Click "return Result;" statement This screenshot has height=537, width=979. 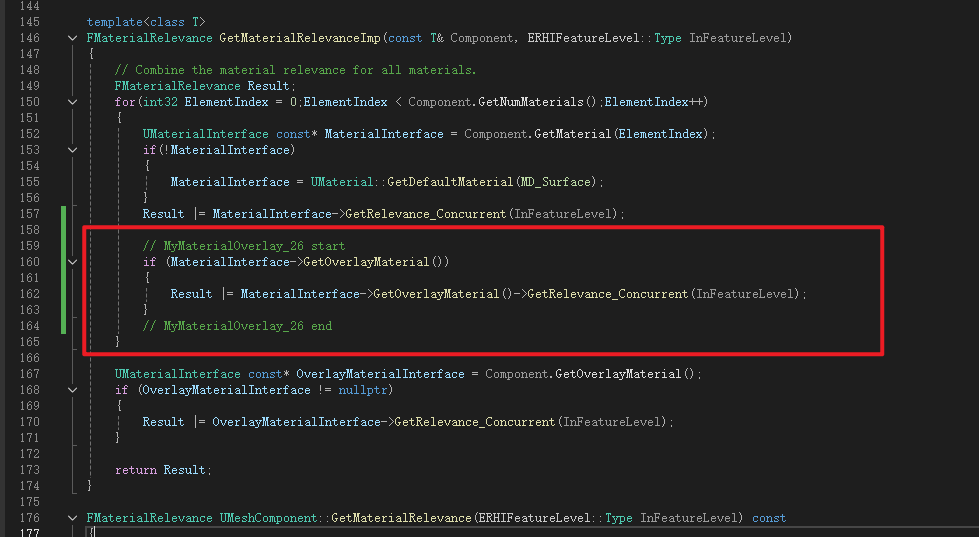[x=164, y=470]
